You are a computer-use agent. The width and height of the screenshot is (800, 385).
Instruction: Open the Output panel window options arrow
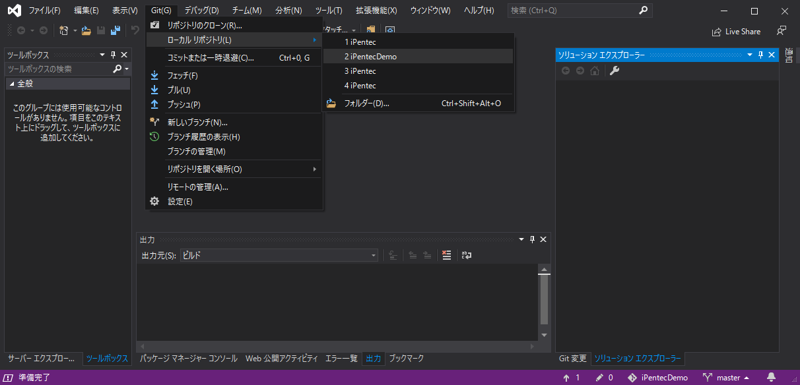point(521,240)
